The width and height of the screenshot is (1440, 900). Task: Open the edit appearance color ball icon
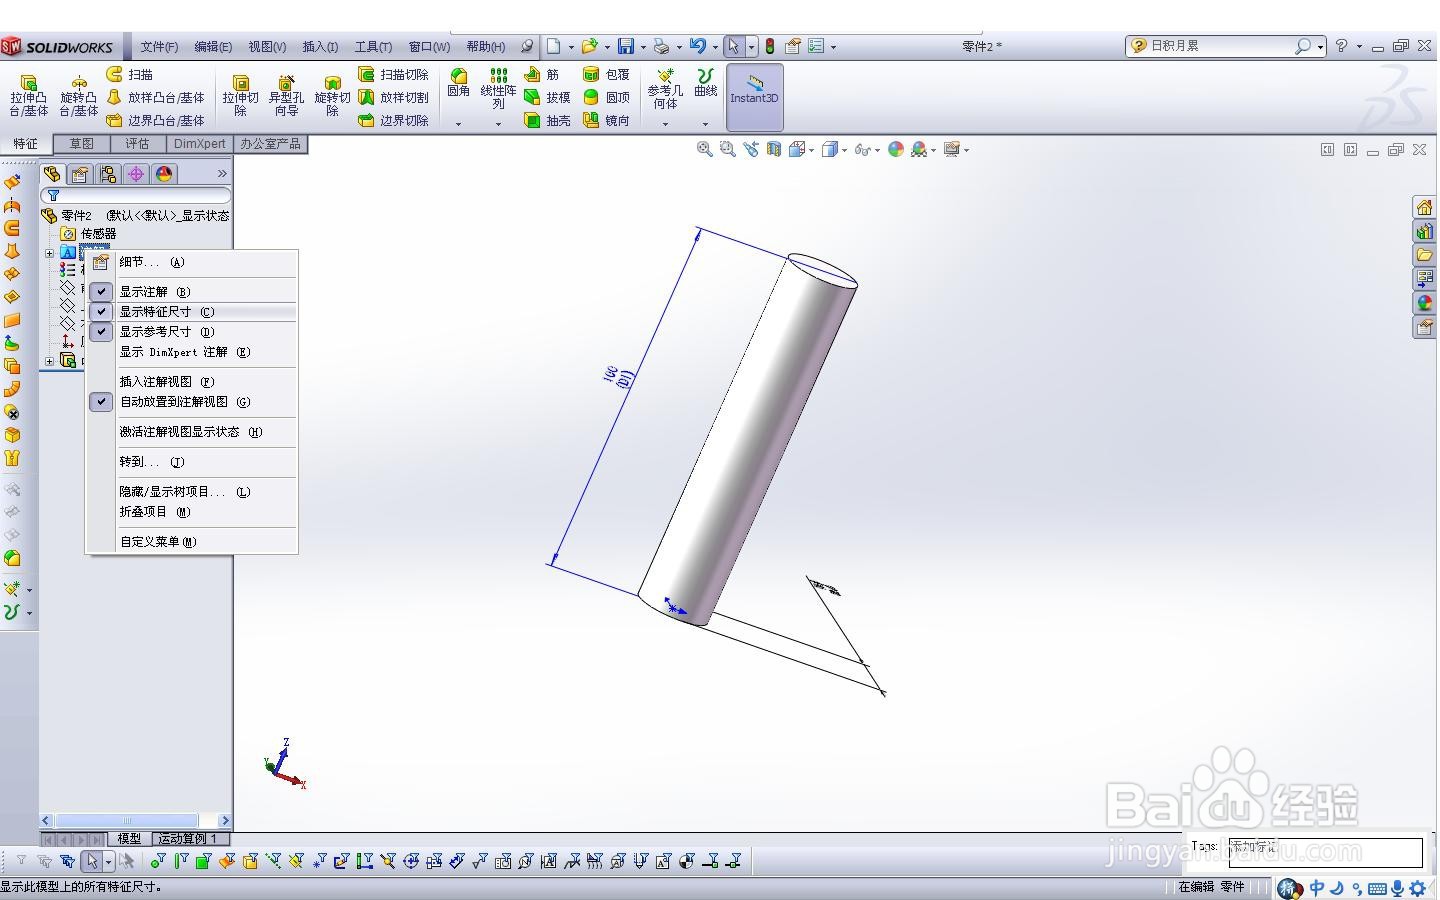click(896, 149)
